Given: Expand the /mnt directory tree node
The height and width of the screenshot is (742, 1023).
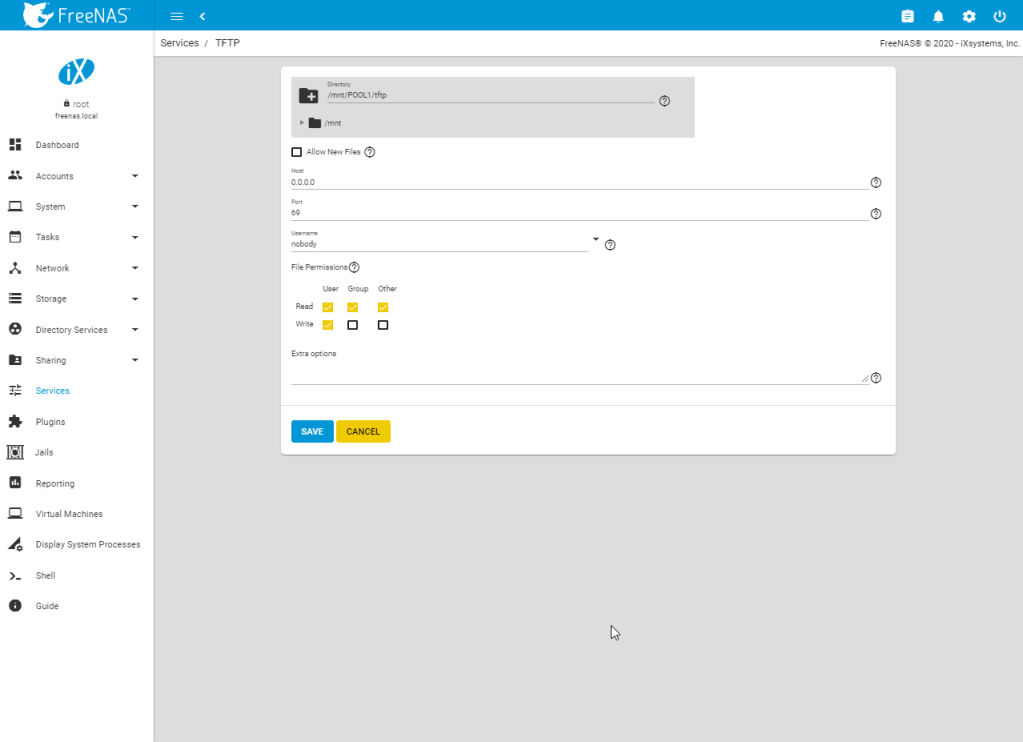Looking at the screenshot, I should 302,123.
